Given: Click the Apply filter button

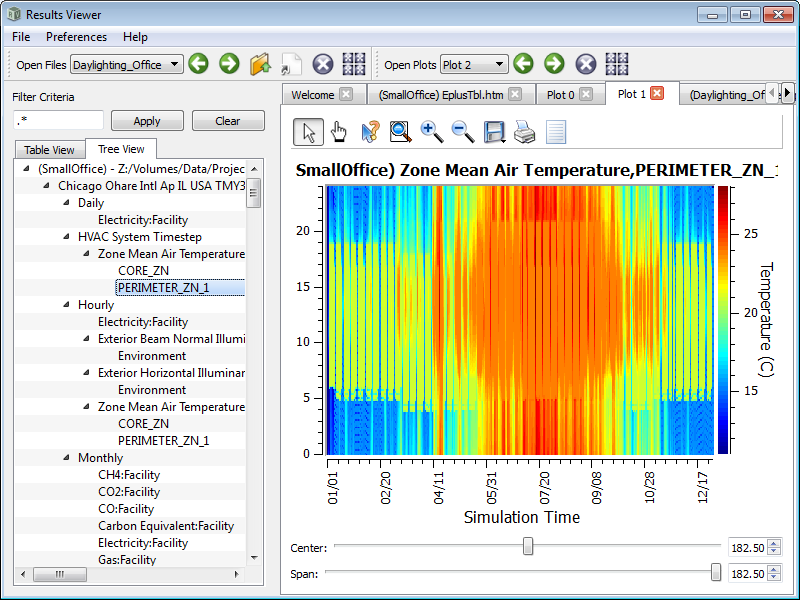Looking at the screenshot, I should pyautogui.click(x=147, y=121).
